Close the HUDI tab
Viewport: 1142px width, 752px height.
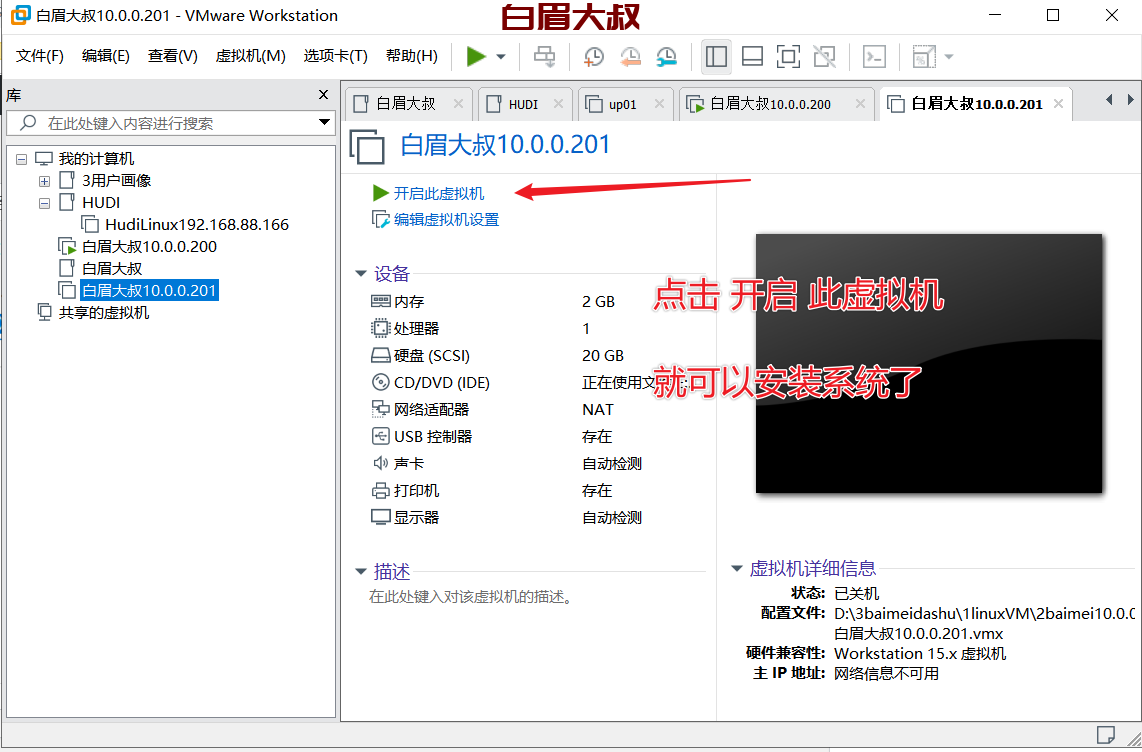coord(558,104)
